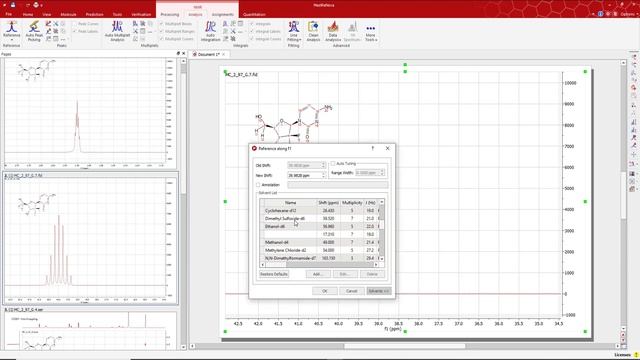This screenshot has height=360, width=640.
Task: Open the Options dropdown in the title bar
Action: pyautogui.click(x=627, y=14)
